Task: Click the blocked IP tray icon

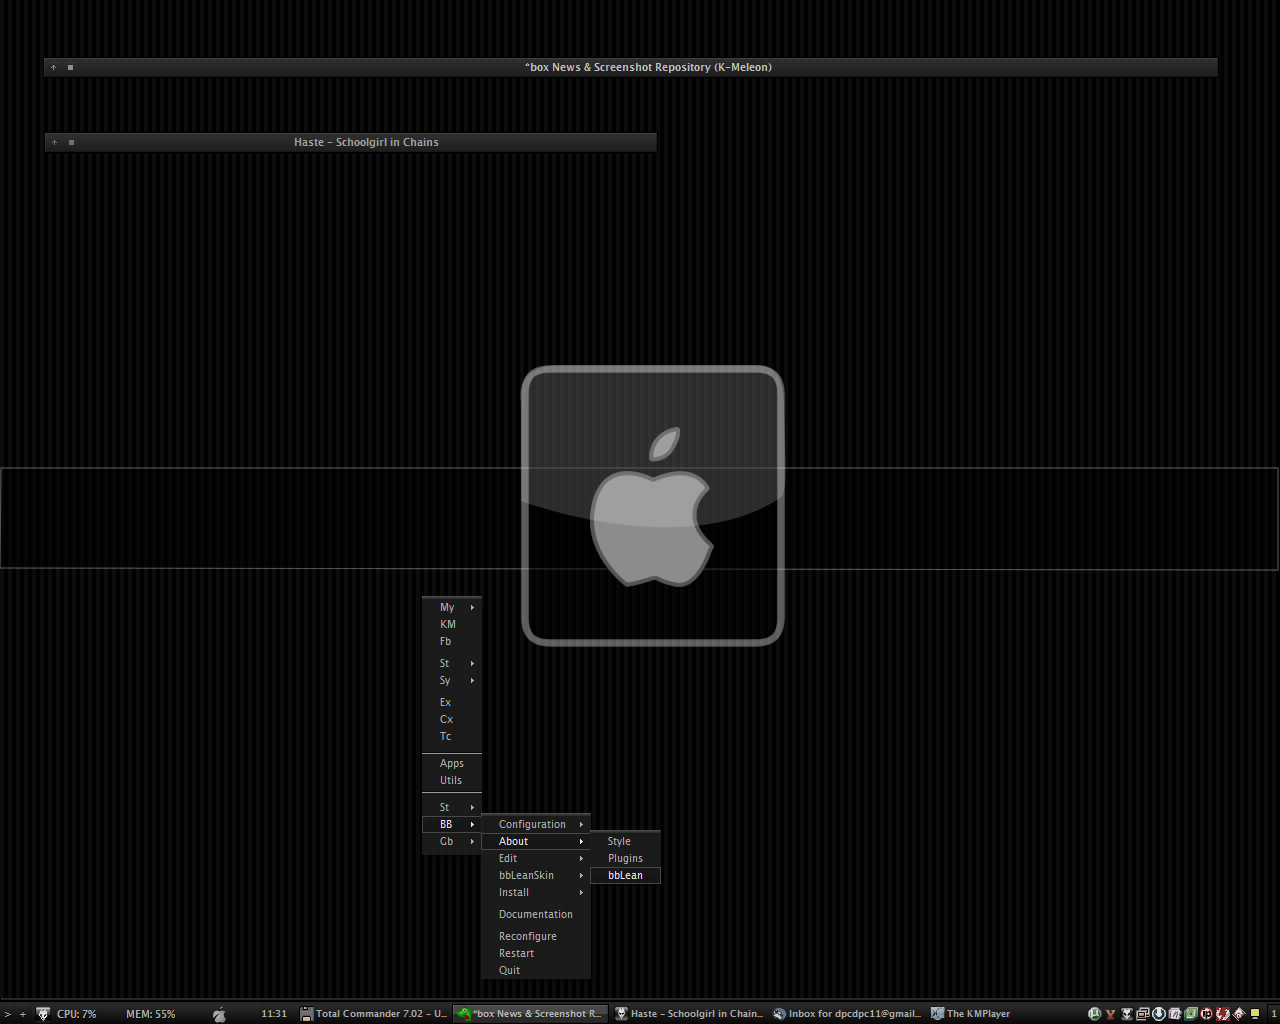Action: pos(1207,1013)
